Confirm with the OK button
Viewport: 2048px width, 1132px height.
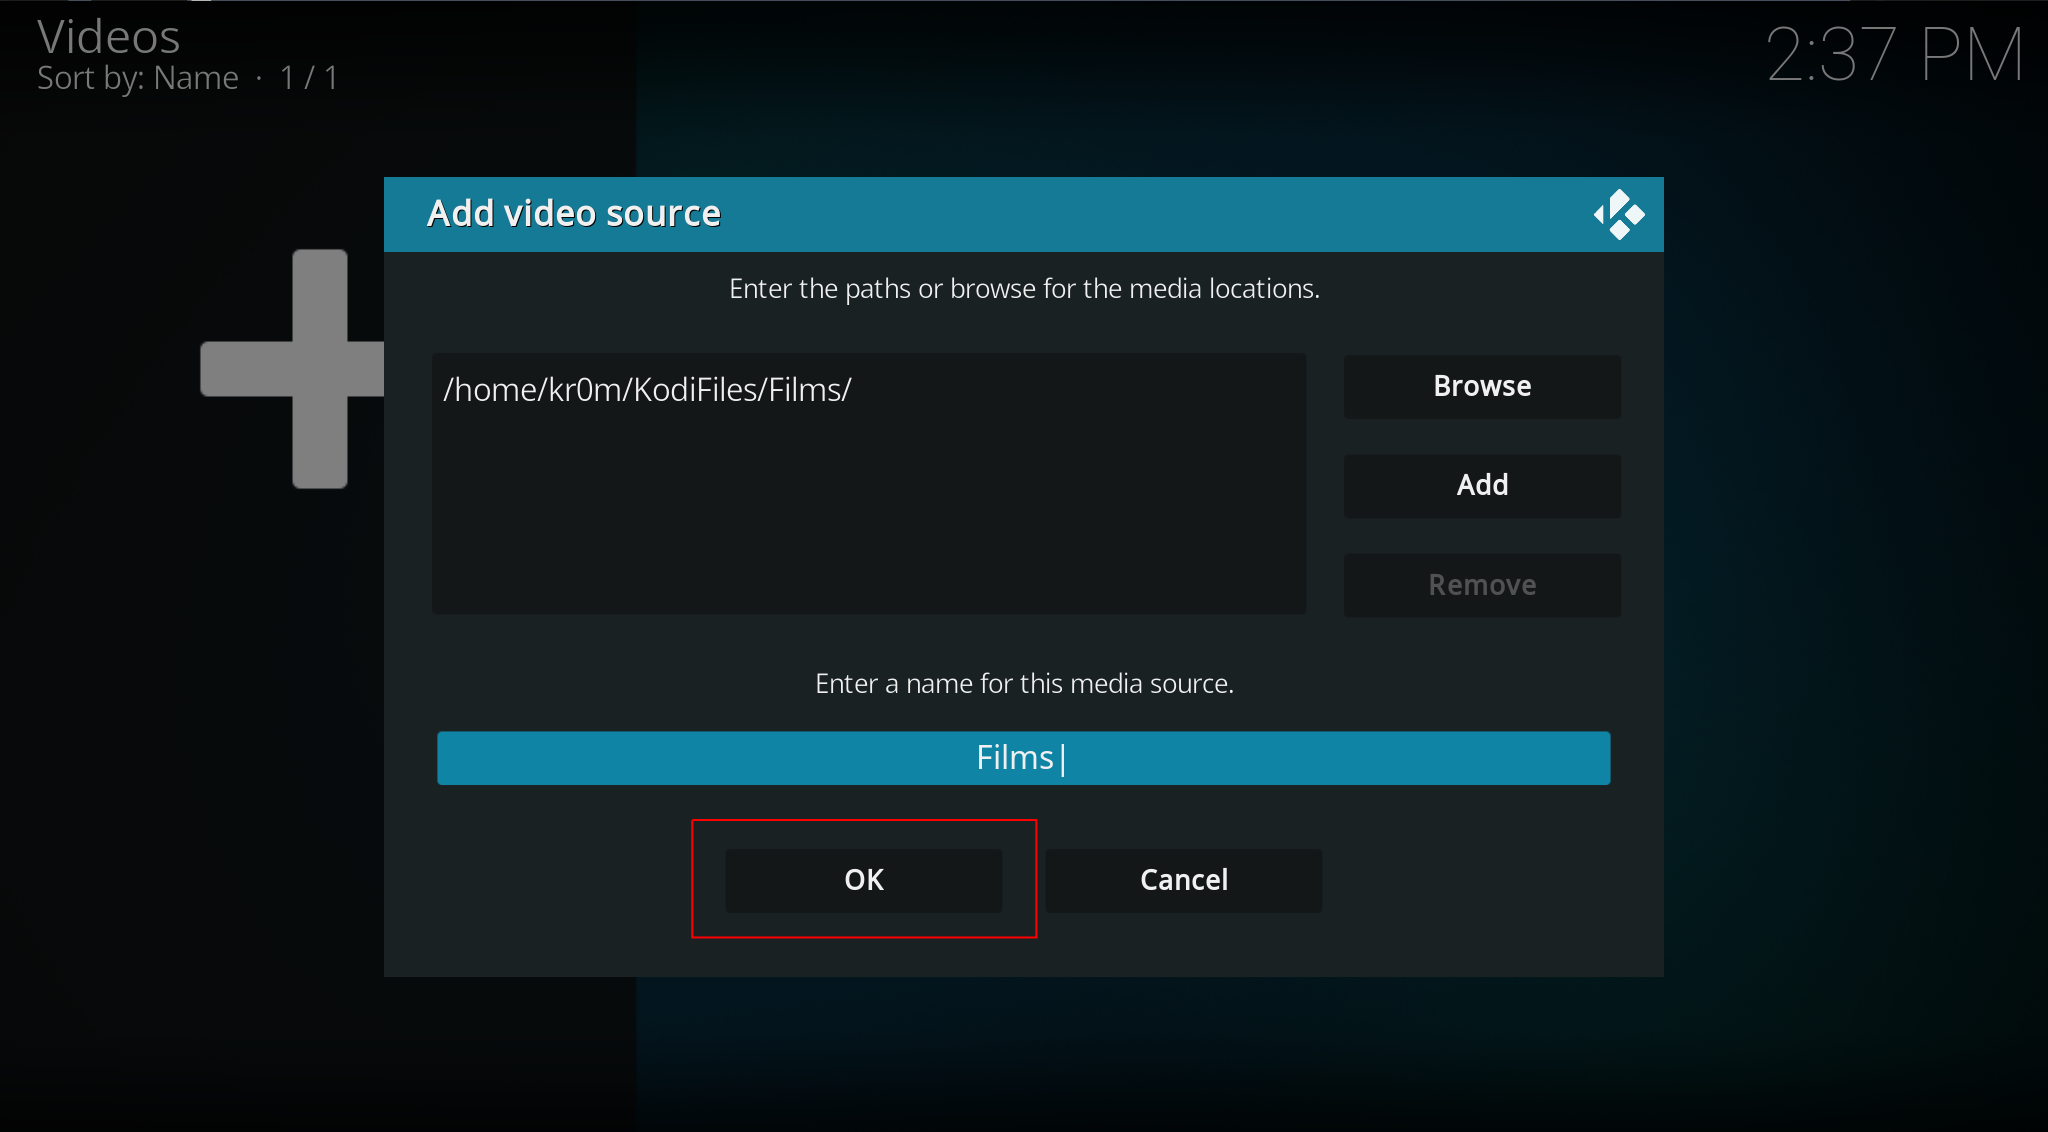863,880
